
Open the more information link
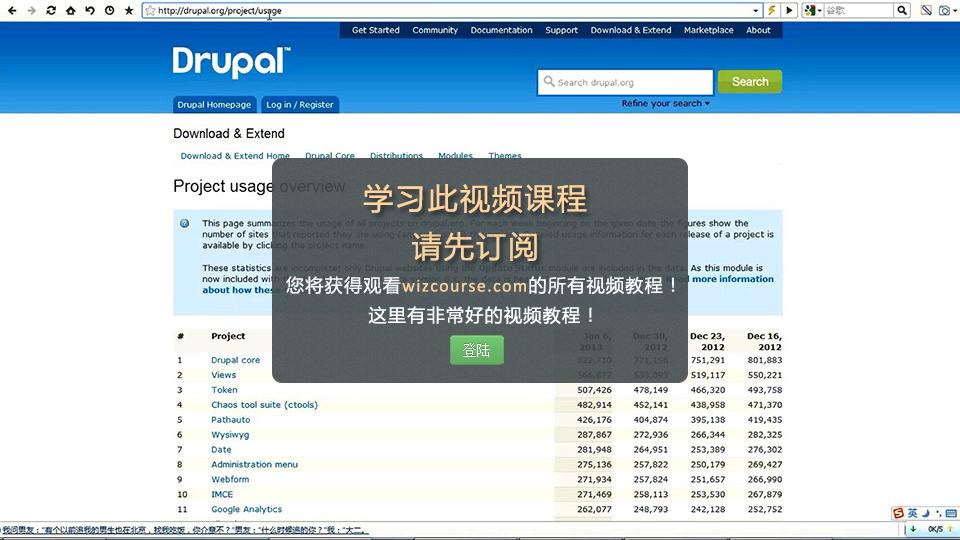733,279
